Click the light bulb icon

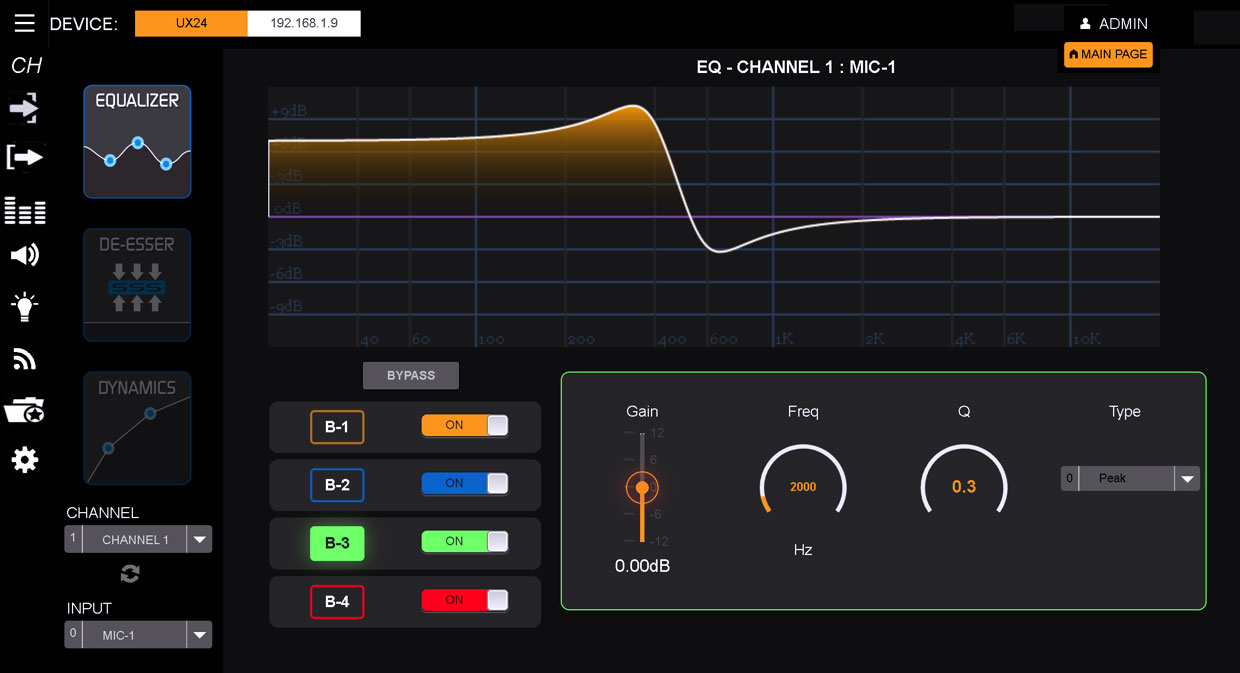click(24, 307)
